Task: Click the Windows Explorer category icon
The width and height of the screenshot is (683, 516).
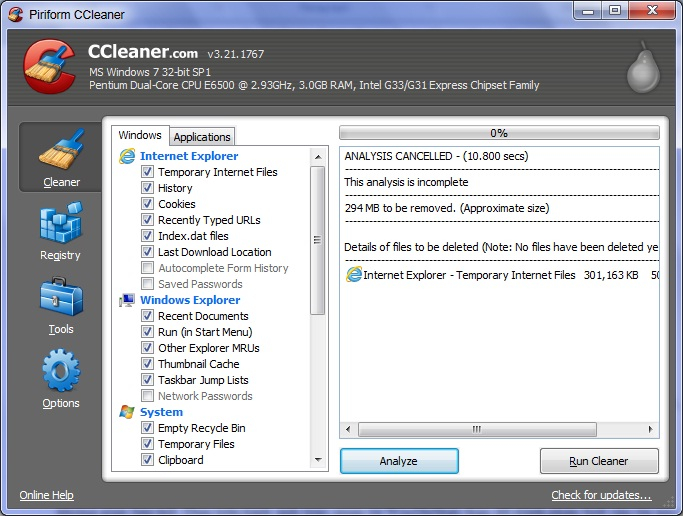Action: click(127, 300)
